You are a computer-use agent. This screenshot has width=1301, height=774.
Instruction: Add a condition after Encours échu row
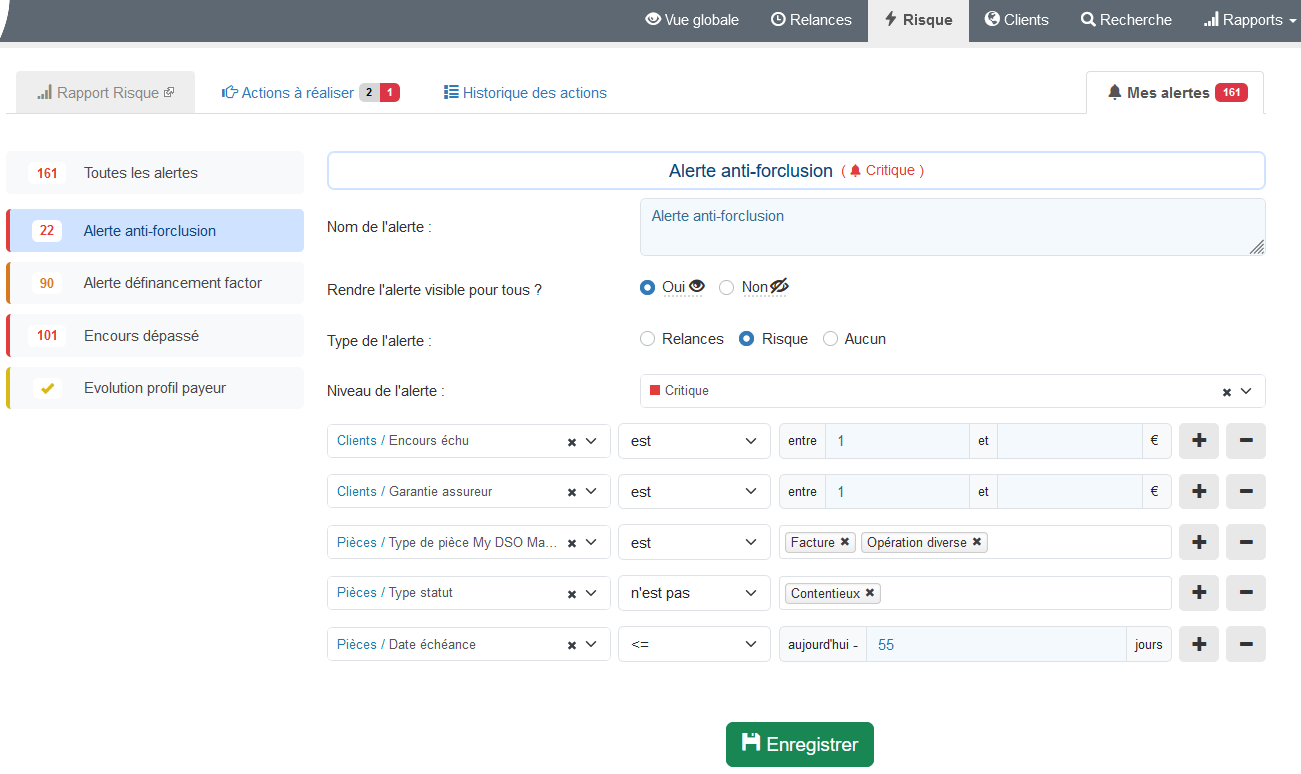(x=1199, y=440)
